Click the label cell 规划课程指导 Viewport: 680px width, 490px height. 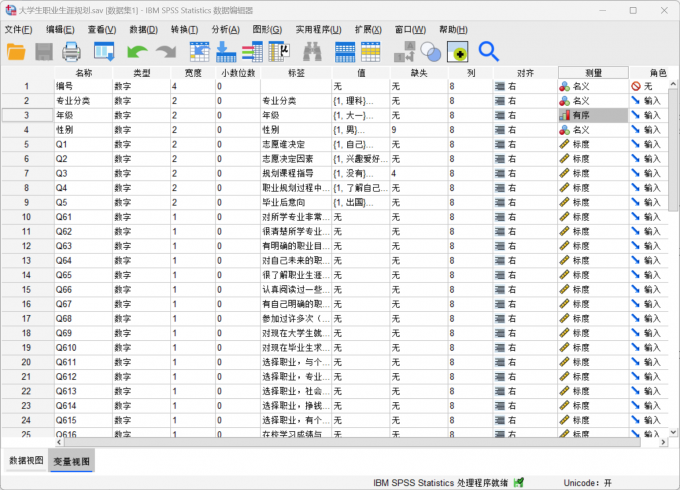click(x=297, y=173)
